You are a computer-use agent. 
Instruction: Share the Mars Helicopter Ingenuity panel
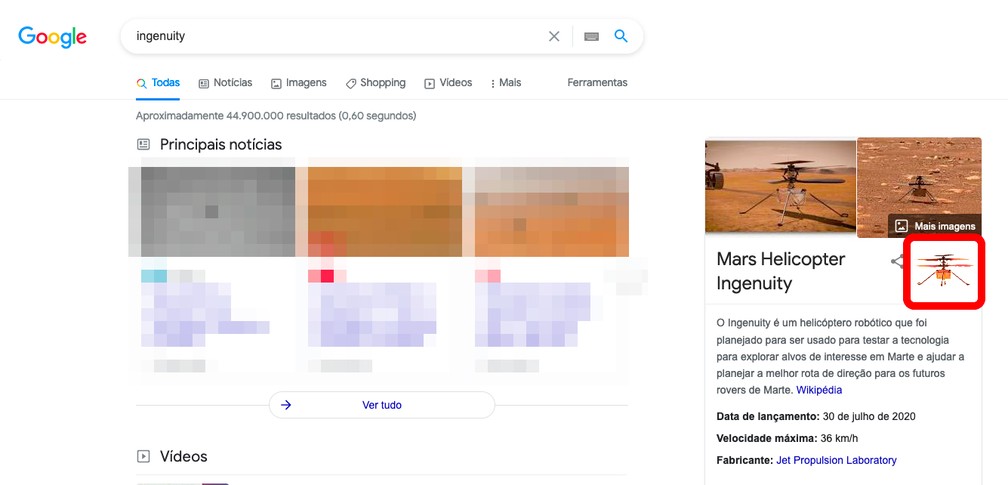[896, 261]
